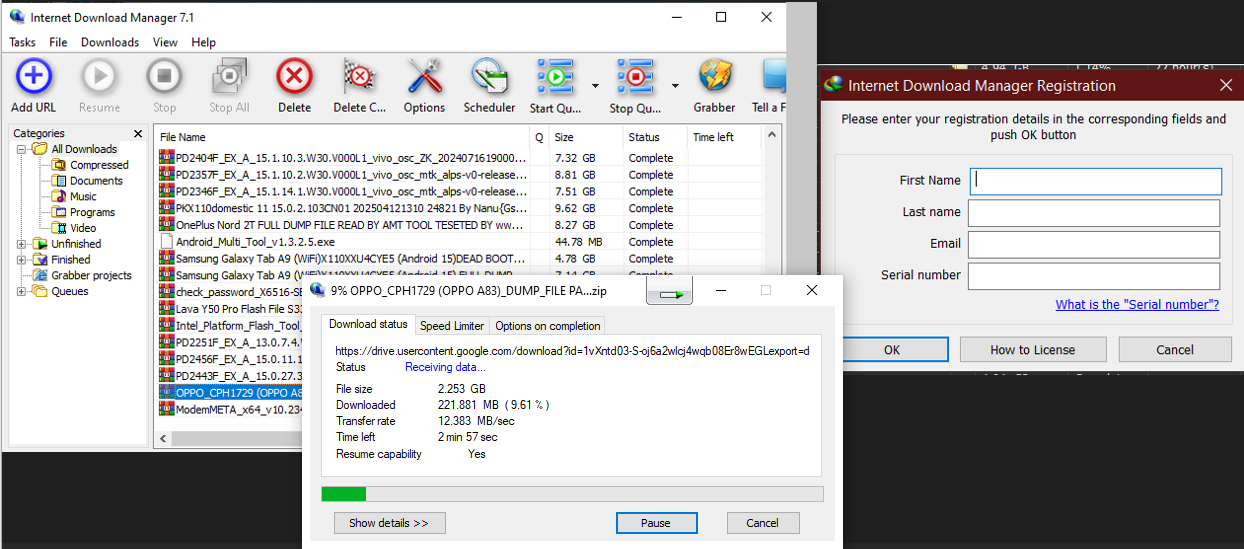This screenshot has height=549, width=1244.
Task: Click Show details button
Action: (389, 523)
